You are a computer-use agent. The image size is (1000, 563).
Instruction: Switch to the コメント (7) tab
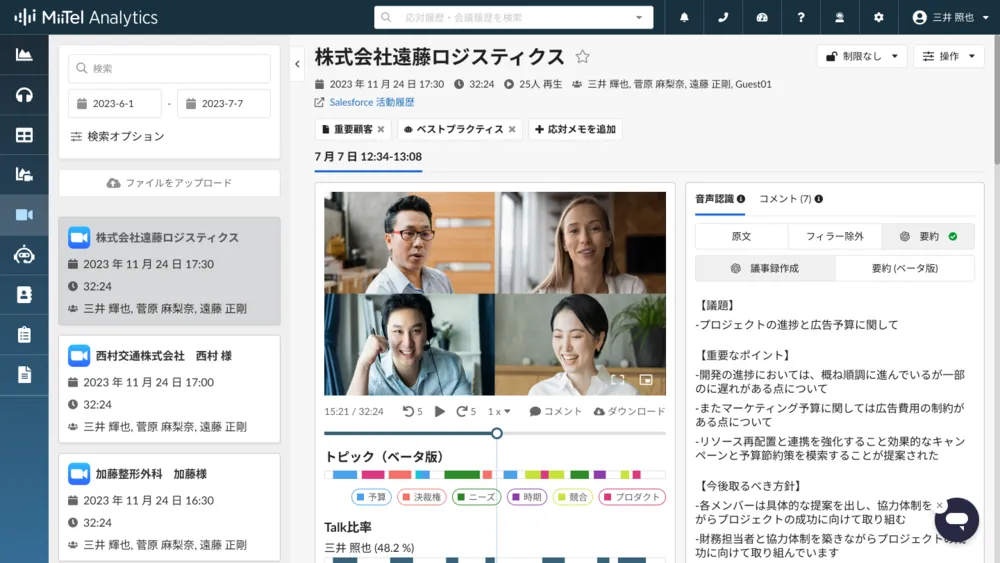[790, 199]
